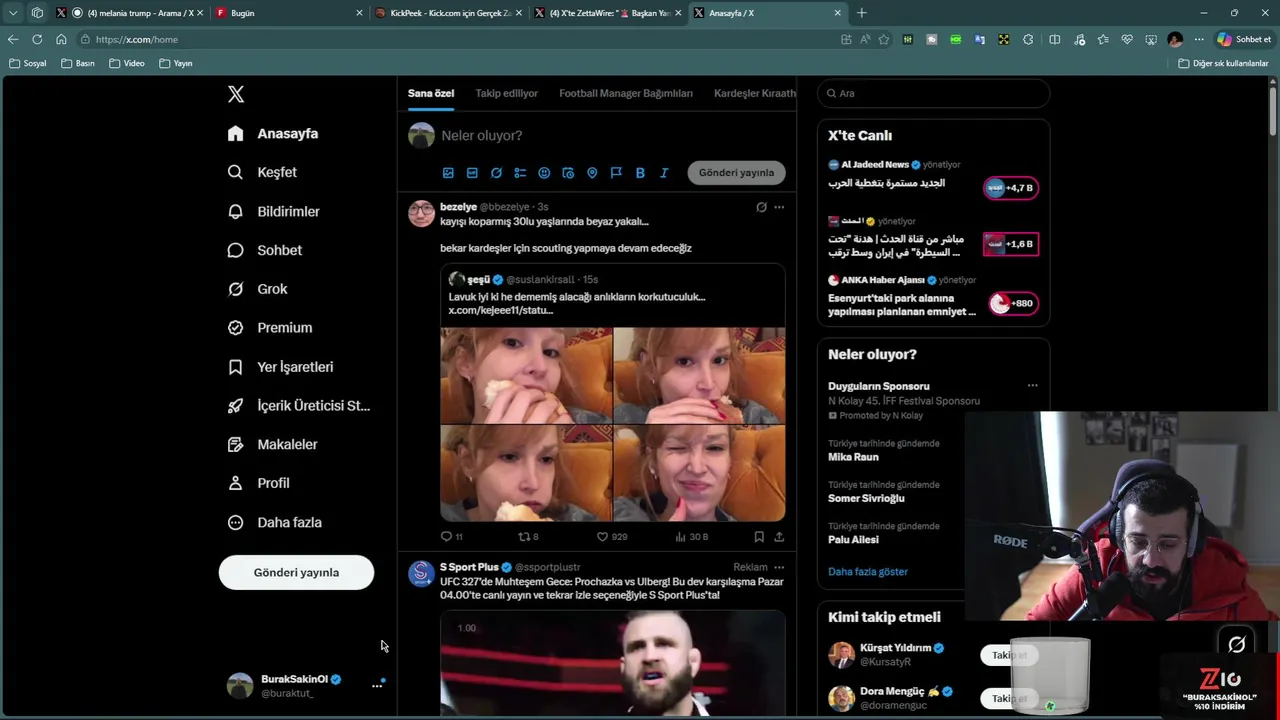
Task: Add poll icon in composer
Action: pos(520,173)
